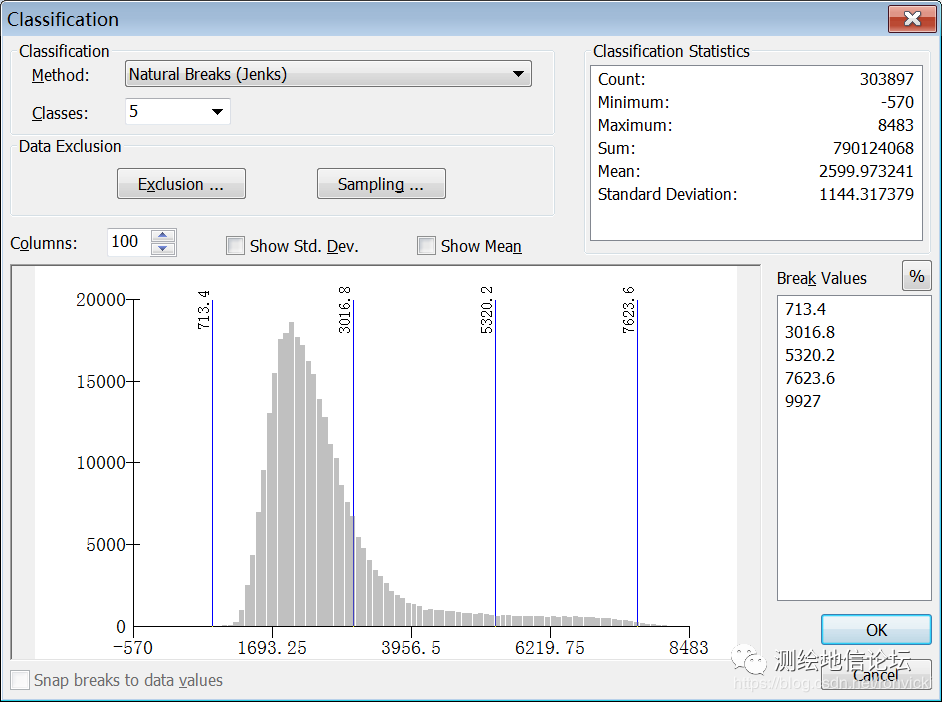The width and height of the screenshot is (942, 702).
Task: Toggle the Show Mean checkbox
Action: point(427,246)
